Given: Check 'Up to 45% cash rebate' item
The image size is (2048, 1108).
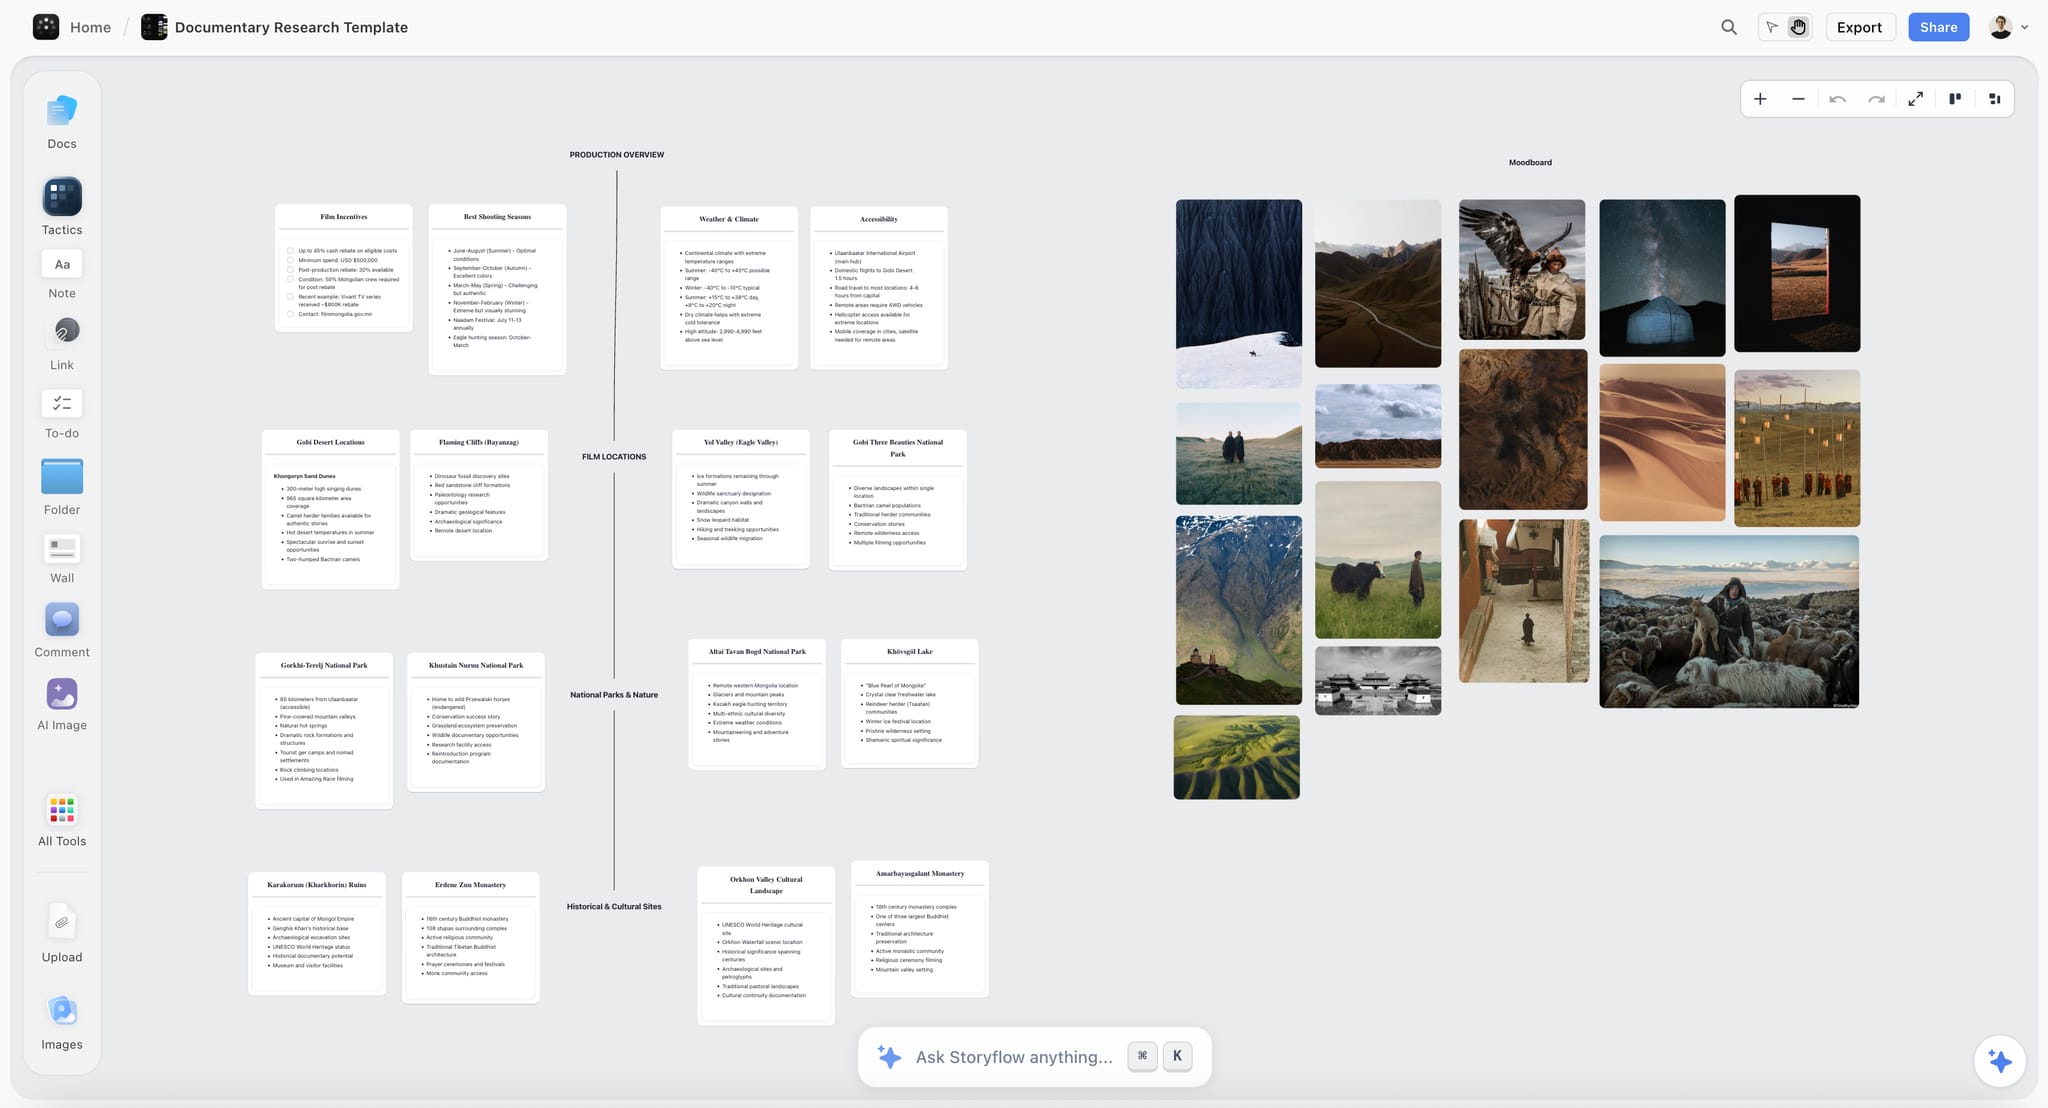Looking at the screenshot, I should click(291, 251).
